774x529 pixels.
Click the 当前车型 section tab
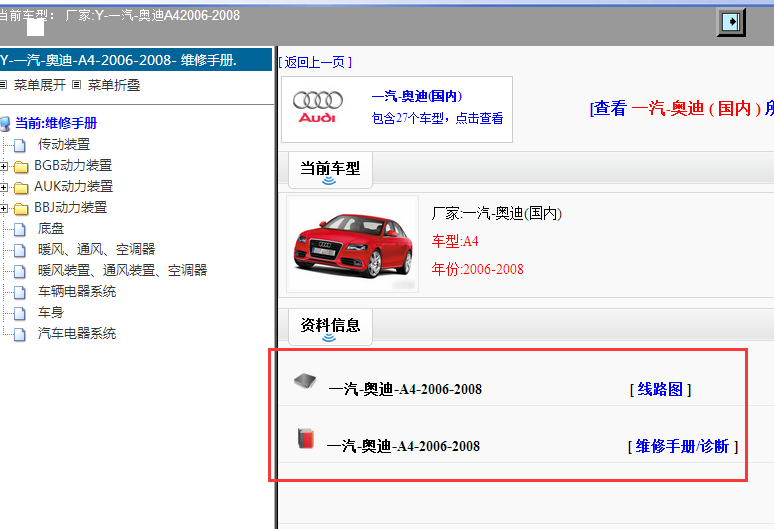point(330,170)
